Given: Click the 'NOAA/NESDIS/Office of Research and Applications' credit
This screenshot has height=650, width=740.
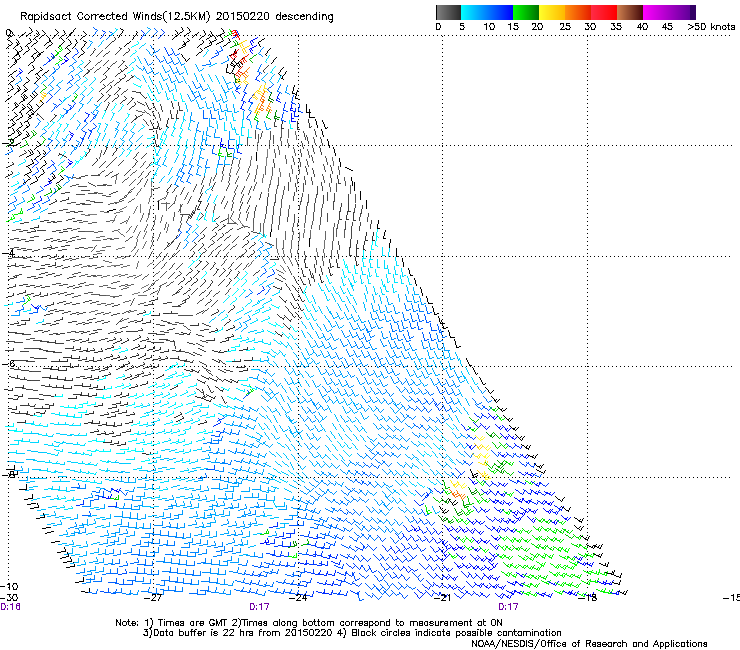Looking at the screenshot, I should pos(589,644).
